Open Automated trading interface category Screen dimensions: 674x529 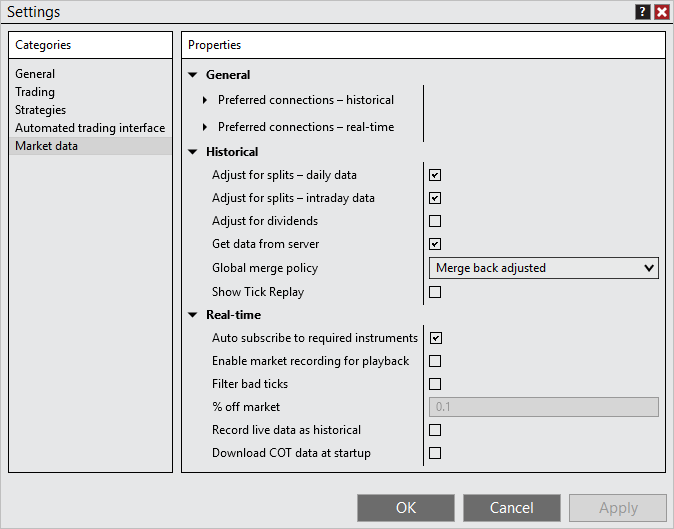coord(90,128)
